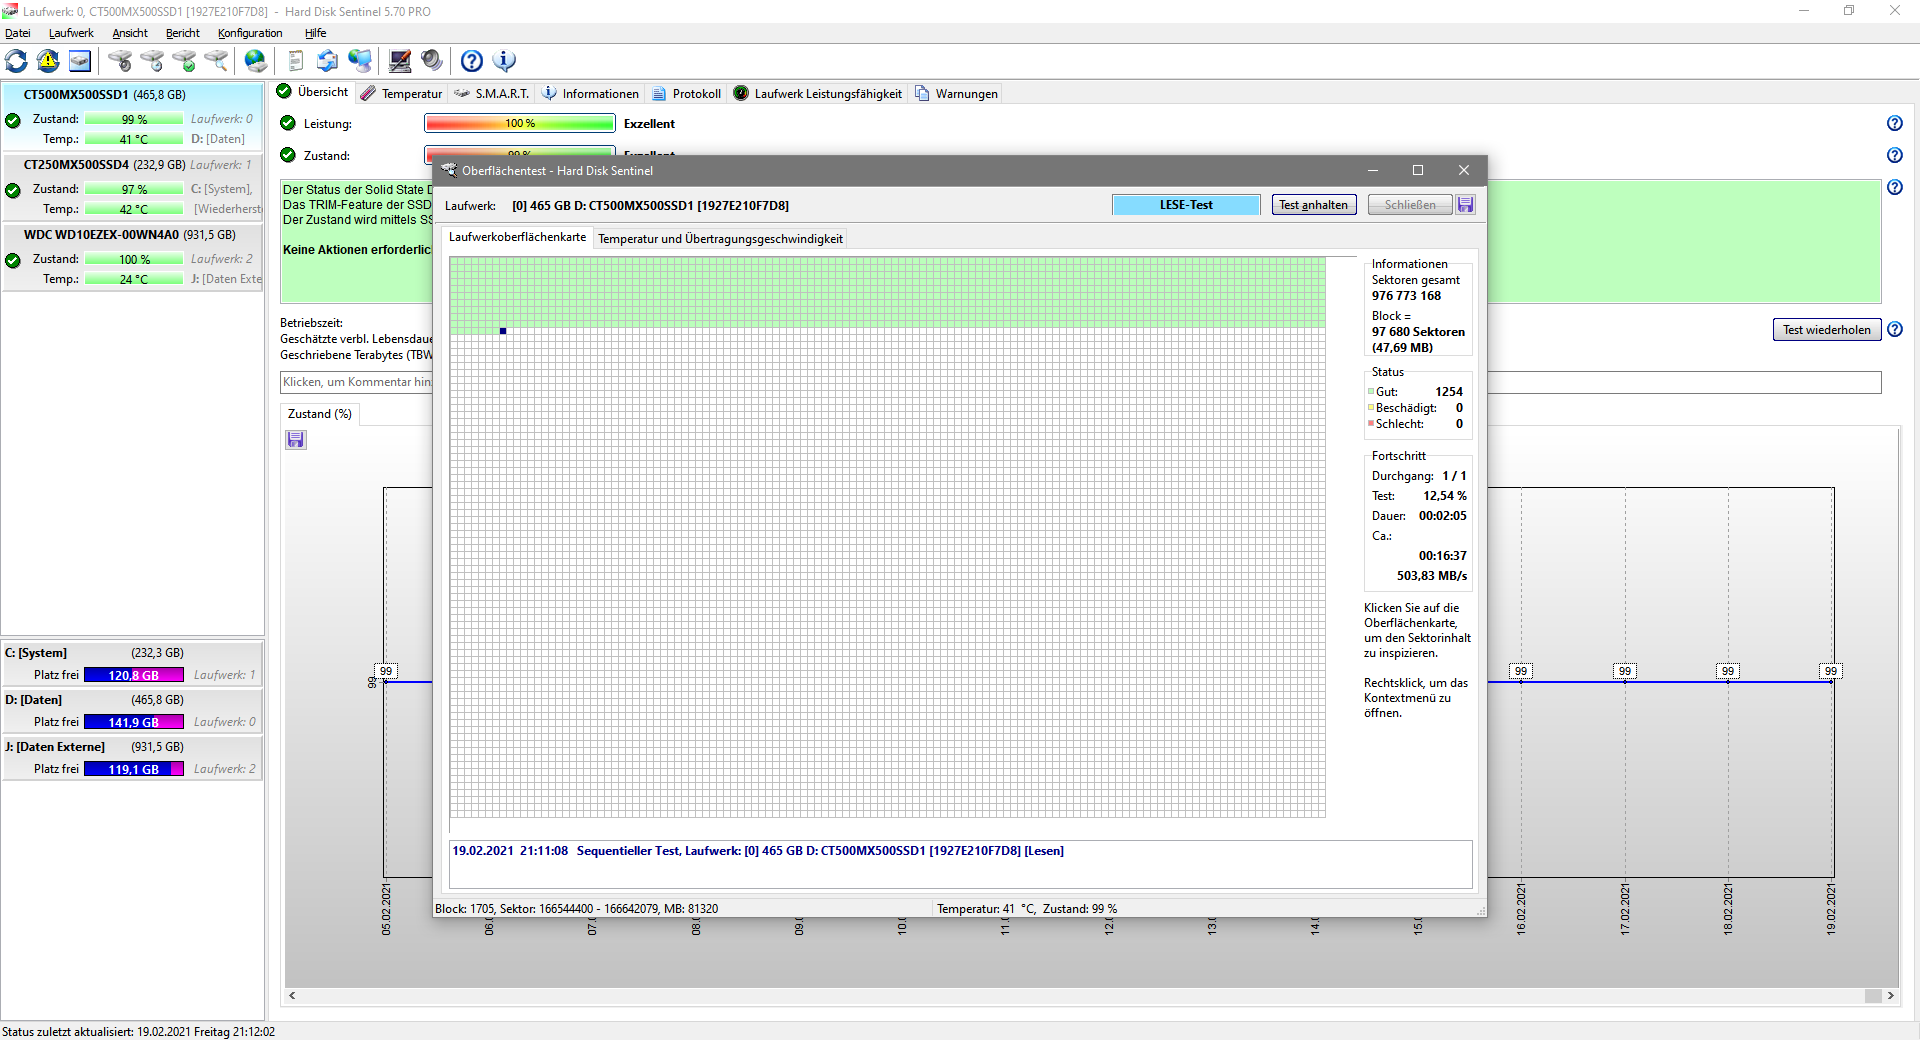The height and width of the screenshot is (1040, 1920).
Task: Click the 99 % Zustand bar of CT500MX500SSD1
Action: pyautogui.click(x=134, y=119)
